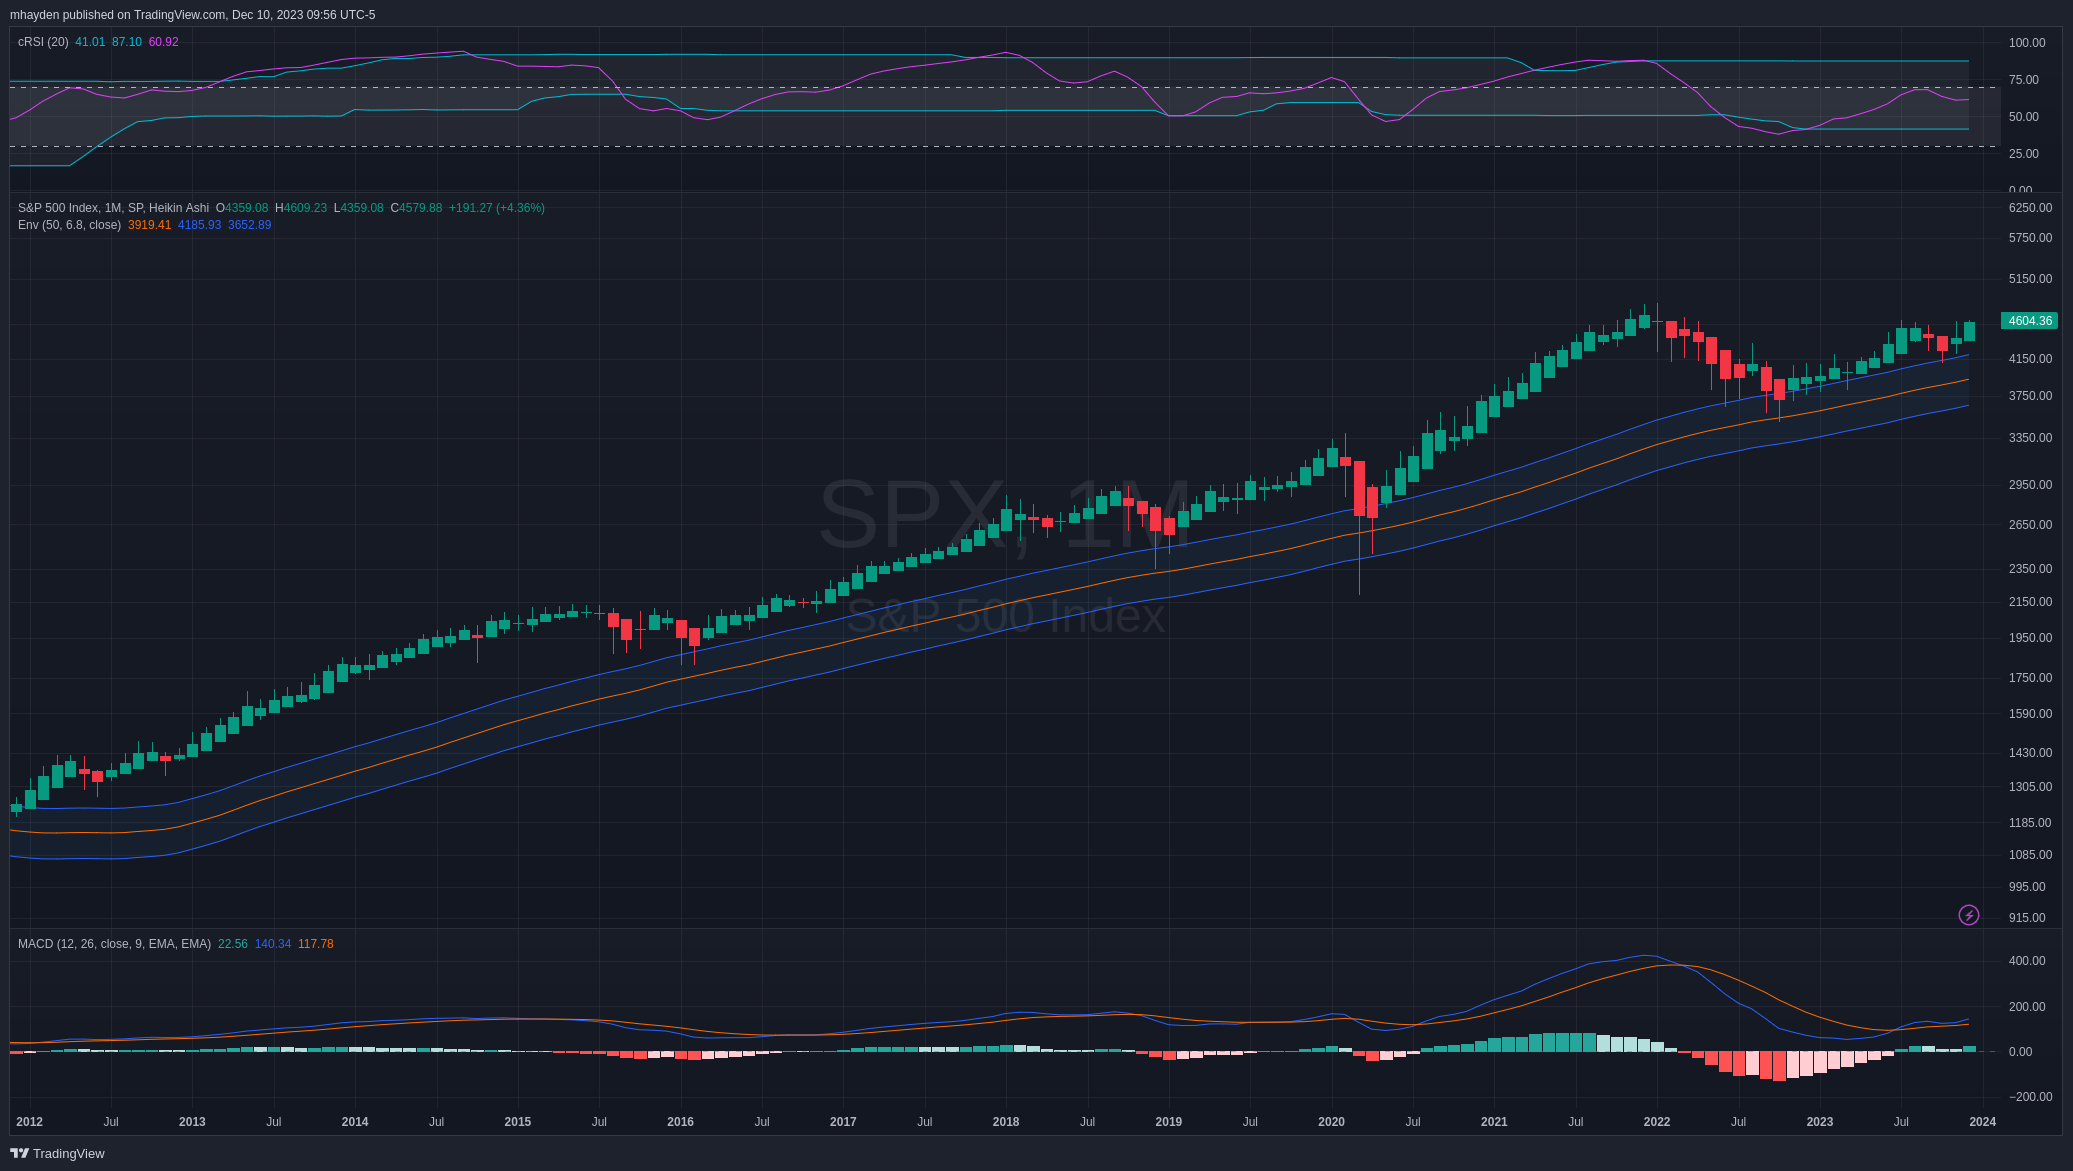Image resolution: width=2073 pixels, height=1171 pixels.
Task: Click the 2012 year on time axis
Action: 29,1122
